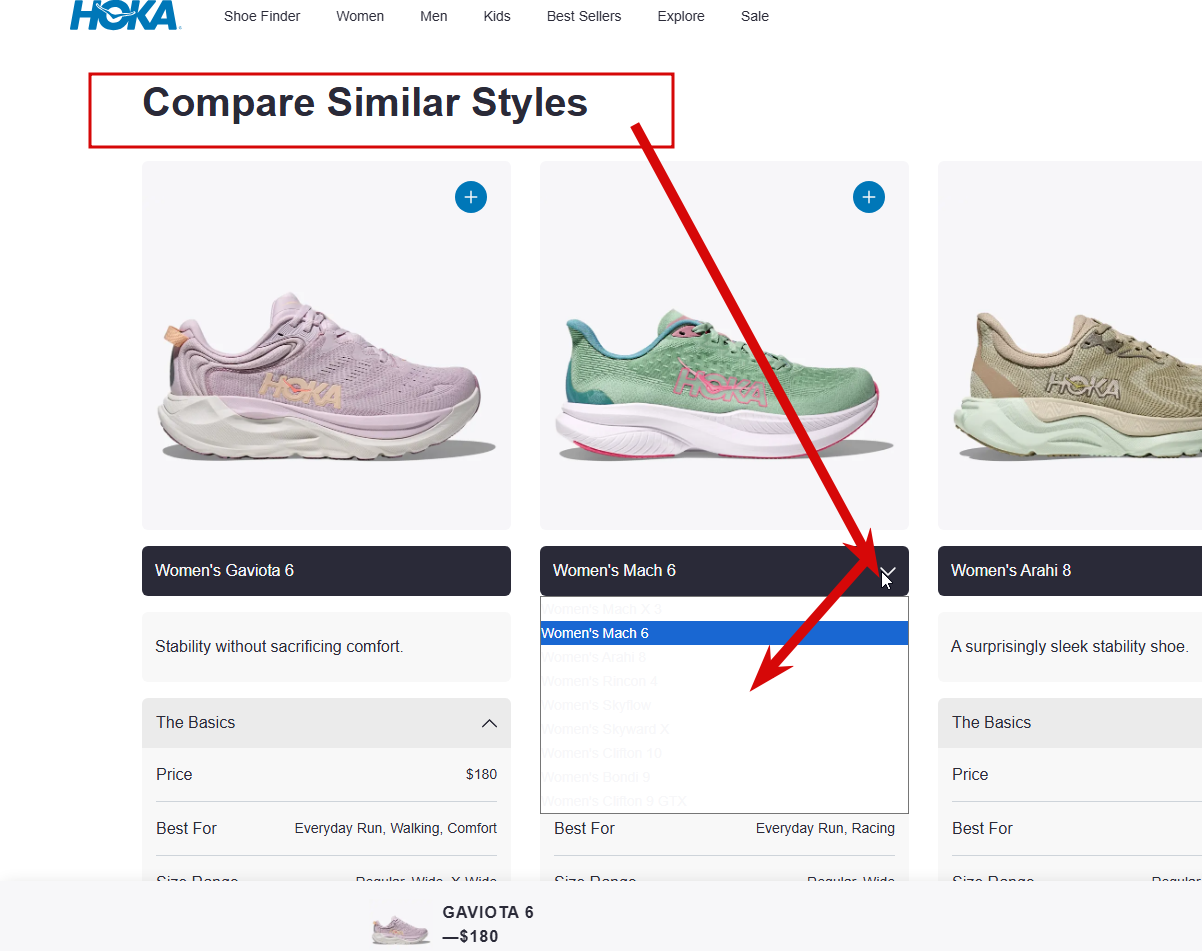Choose Women's Rincon 4 option
This screenshot has width=1202, height=951.
click(x=599, y=681)
